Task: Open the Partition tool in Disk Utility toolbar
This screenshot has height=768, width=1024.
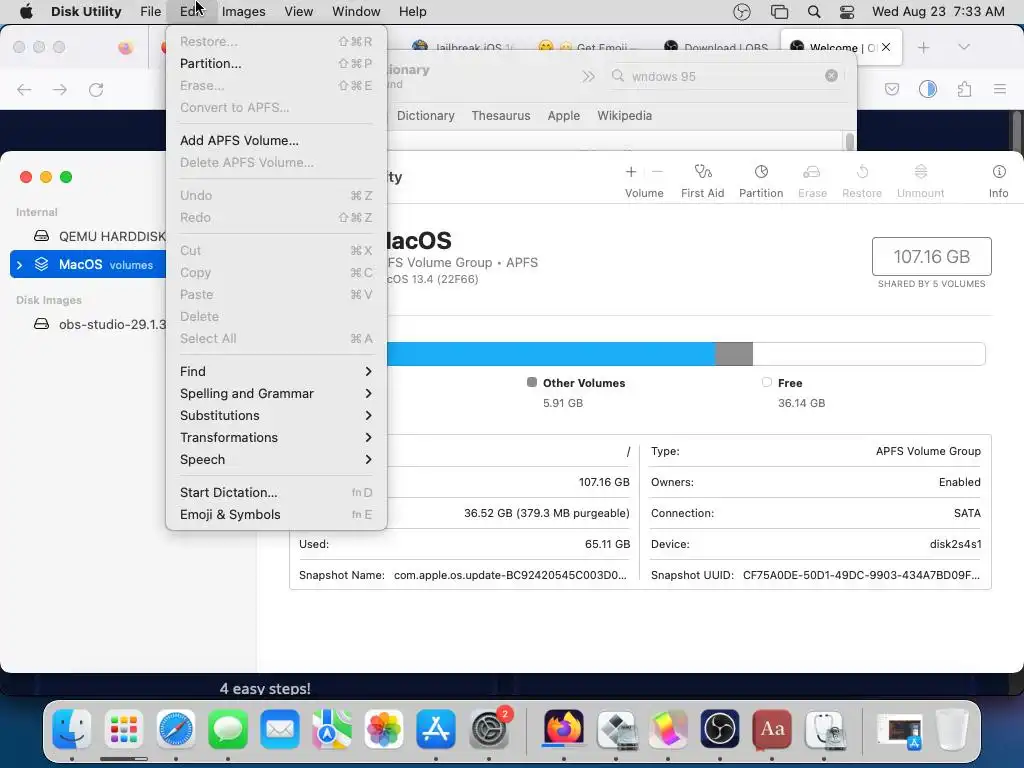Action: coord(761,181)
